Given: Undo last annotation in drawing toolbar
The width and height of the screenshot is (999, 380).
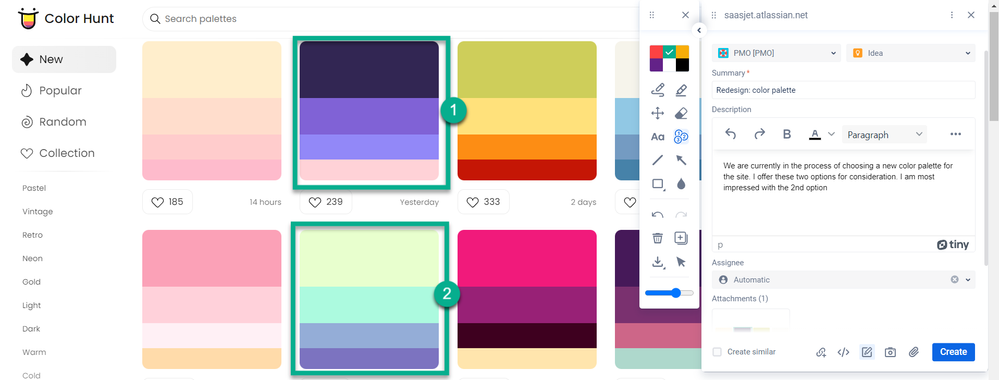Looking at the screenshot, I should coord(658,215).
